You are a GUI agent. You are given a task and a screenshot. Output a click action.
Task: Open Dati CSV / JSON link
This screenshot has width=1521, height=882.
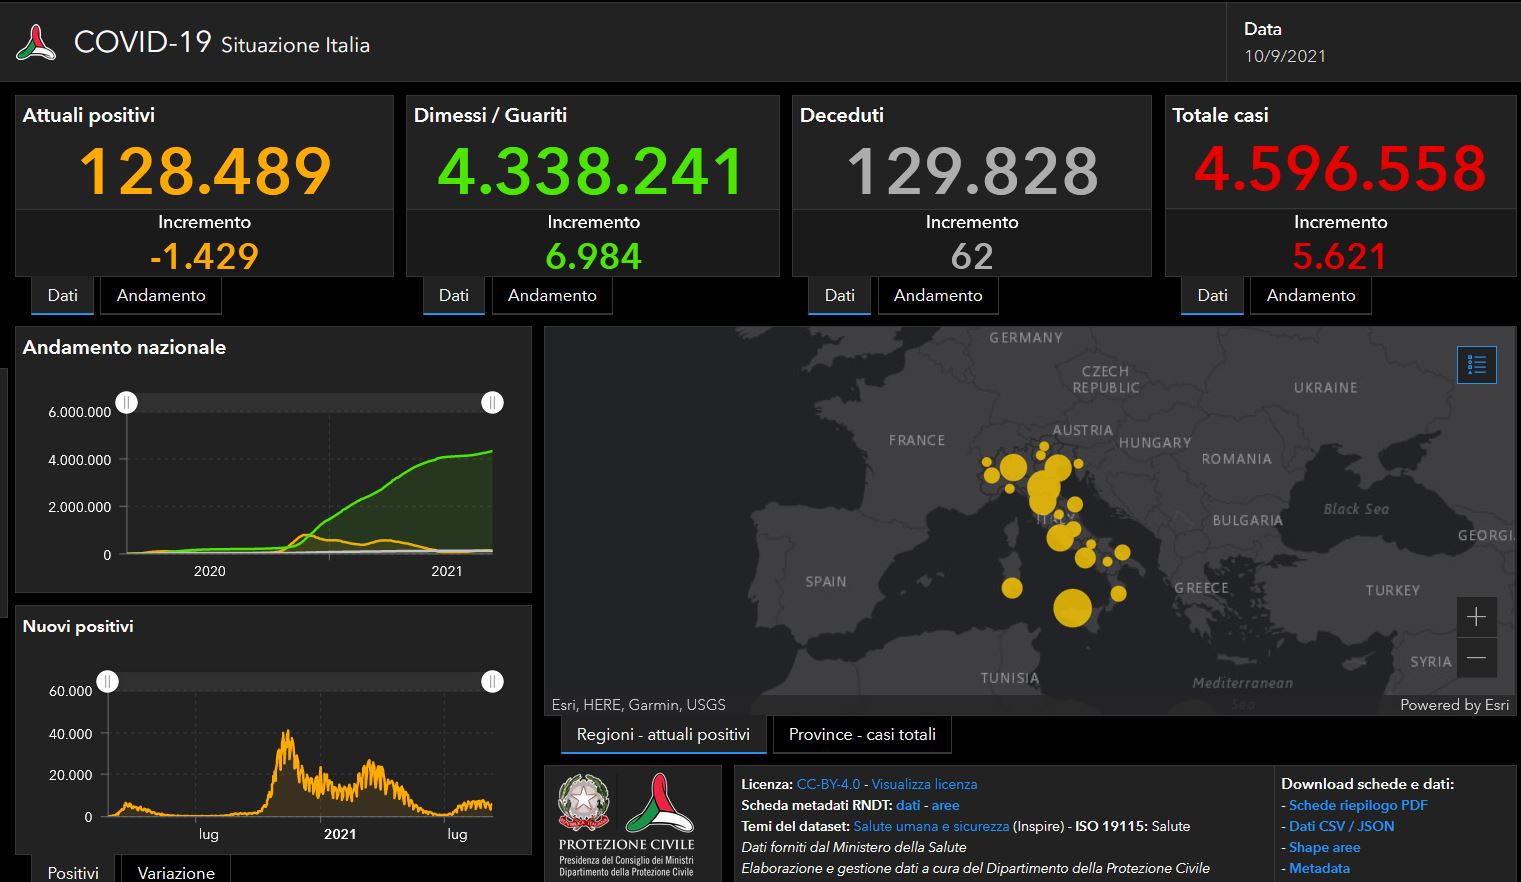pyautogui.click(x=1341, y=827)
